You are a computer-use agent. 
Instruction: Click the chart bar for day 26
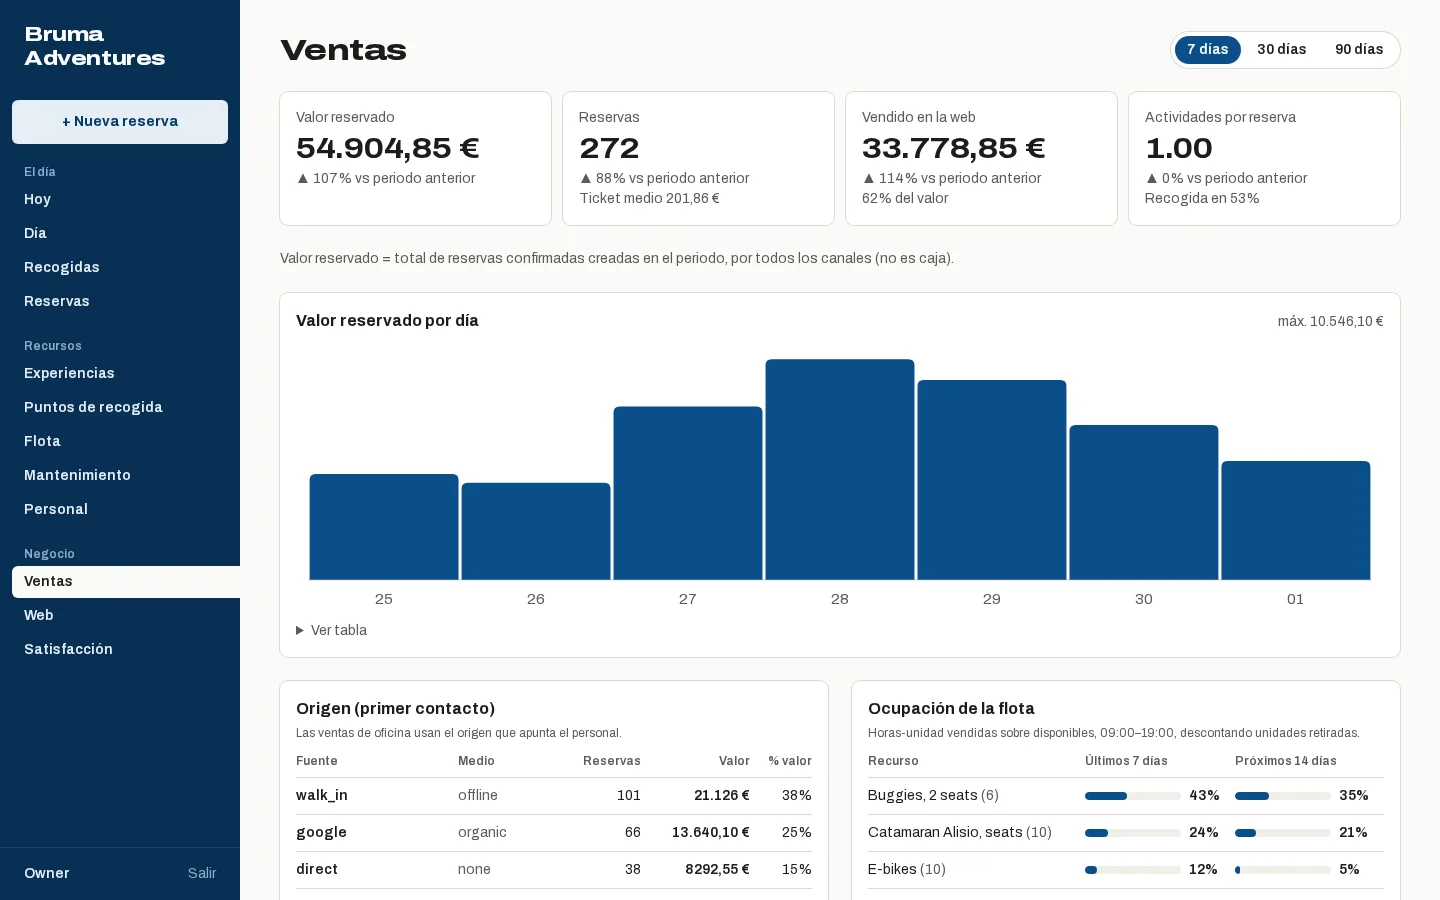click(x=536, y=531)
